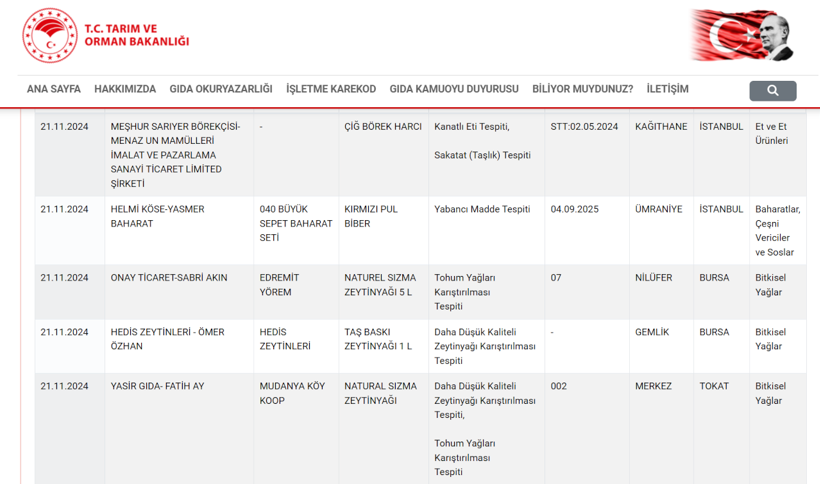Select the BİLİYOR MUYDUNUZ? menu item
The width and height of the screenshot is (820, 484).
tap(583, 89)
